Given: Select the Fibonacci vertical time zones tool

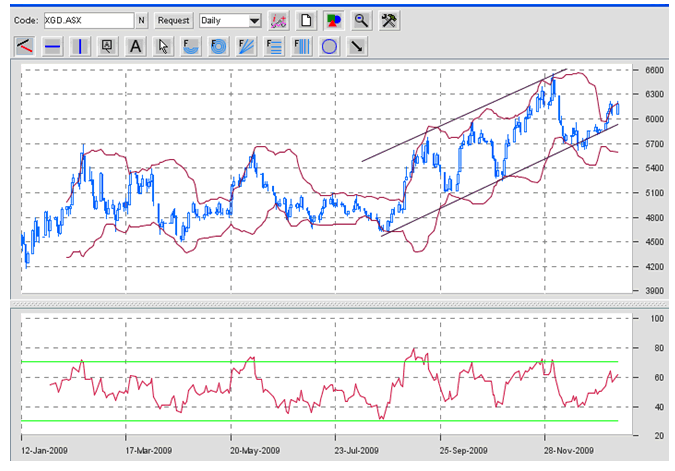Looking at the screenshot, I should point(300,46).
